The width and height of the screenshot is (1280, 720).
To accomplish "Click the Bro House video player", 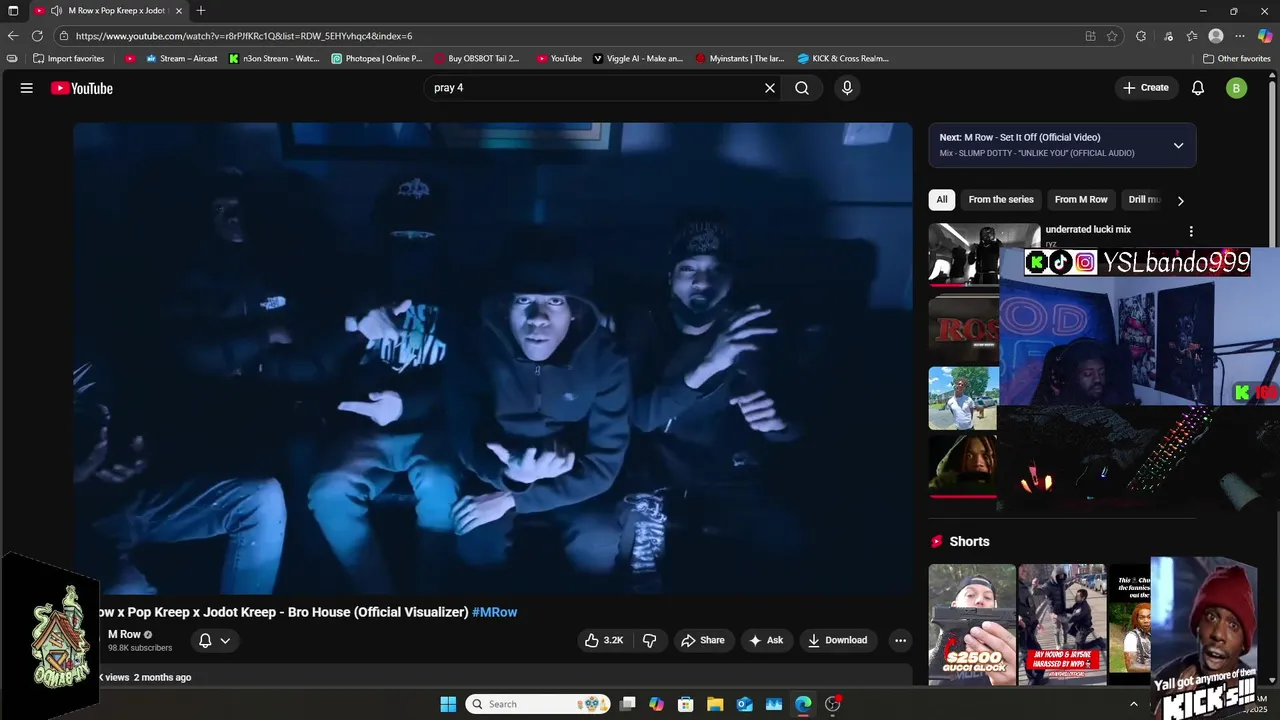I will point(492,359).
